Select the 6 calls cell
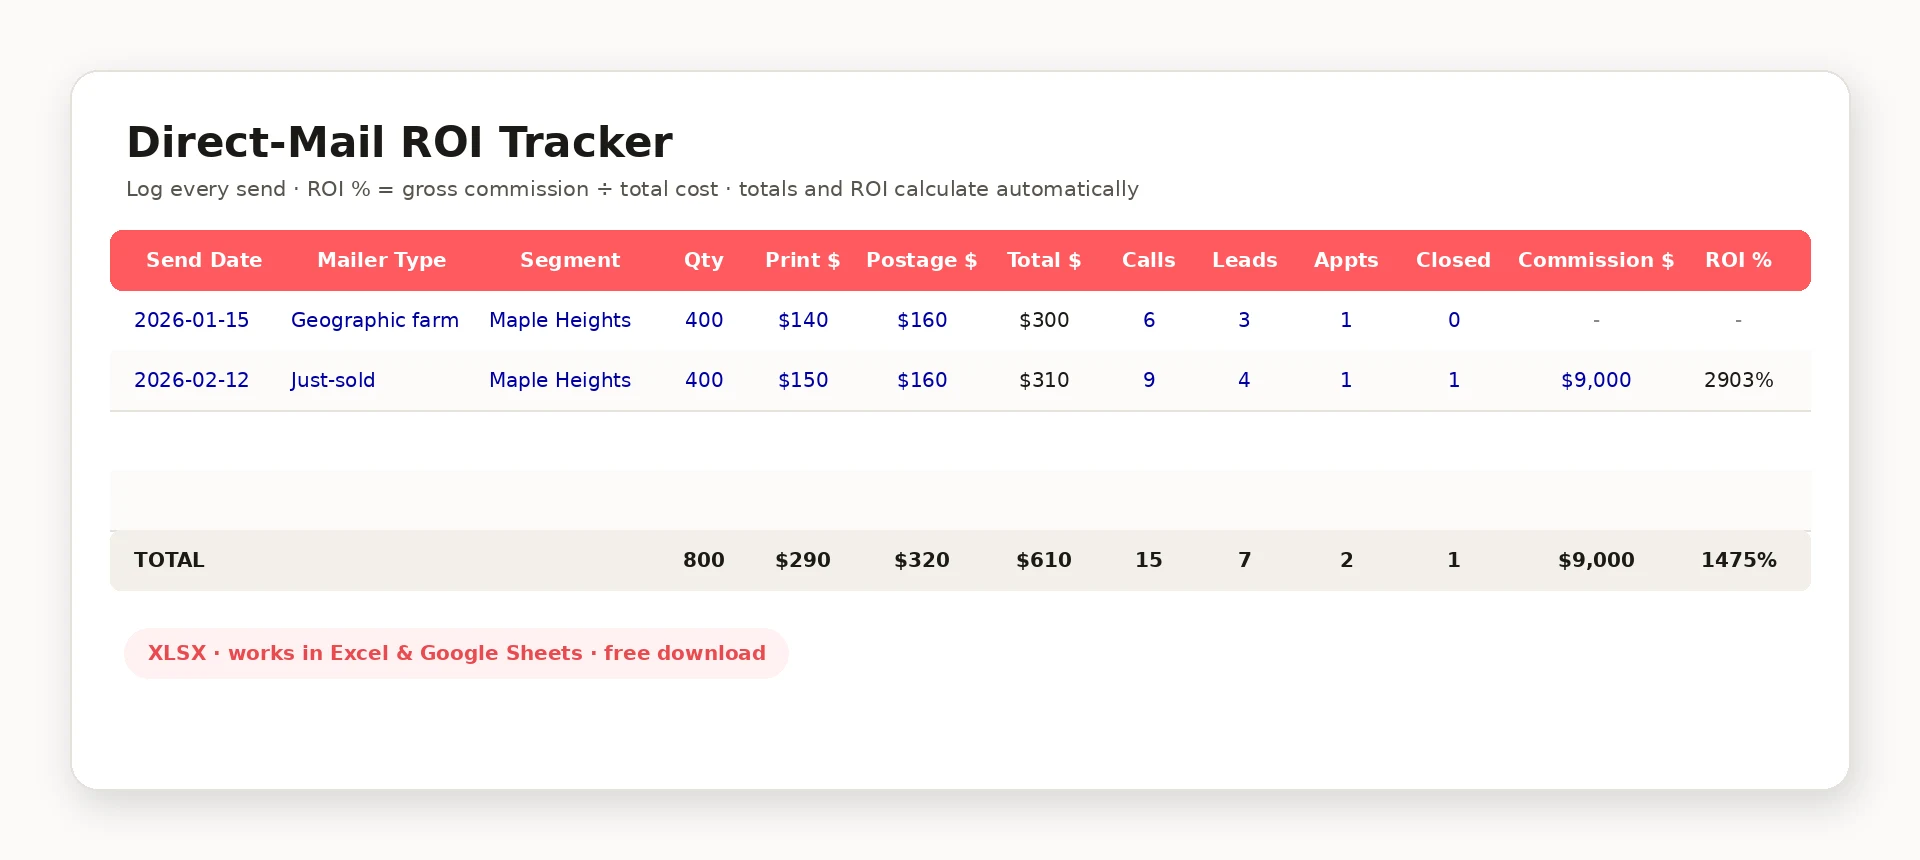 (1149, 320)
